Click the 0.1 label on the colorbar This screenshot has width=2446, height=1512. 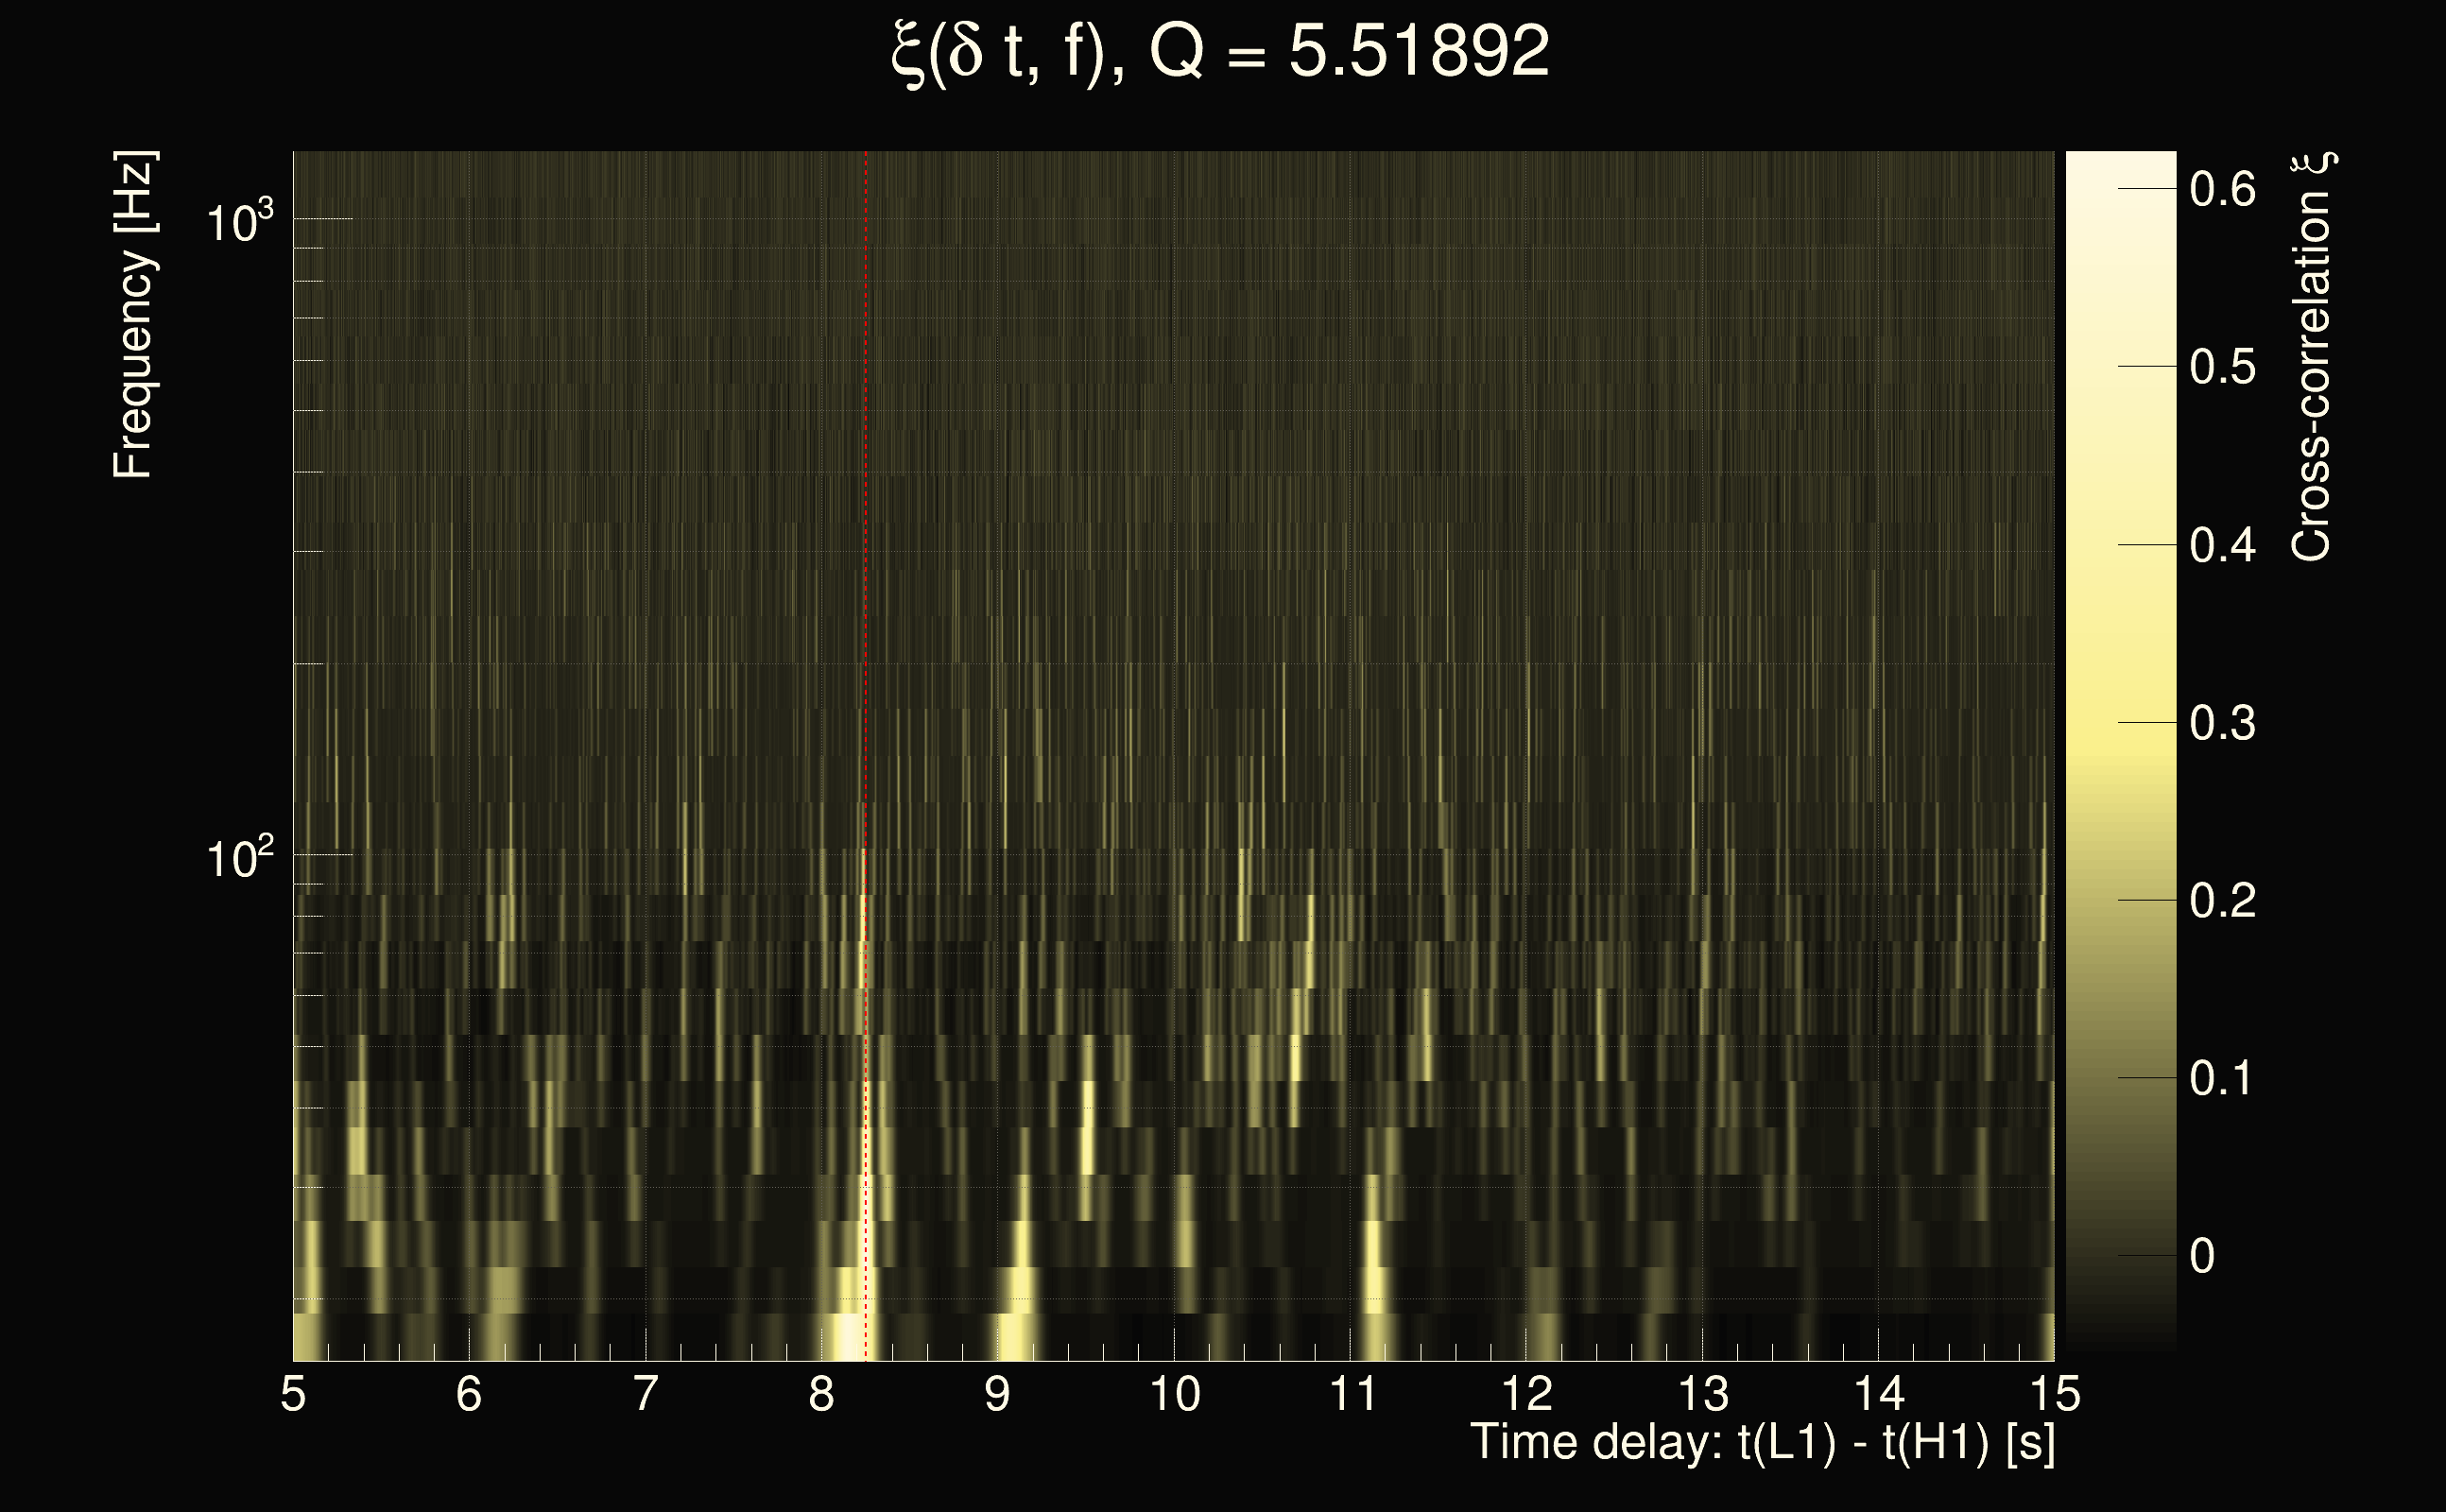tap(2222, 1079)
